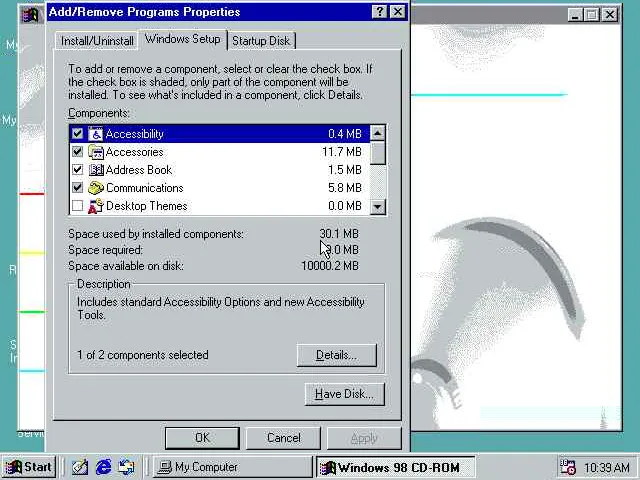Click the components list scroll up arrow

(x=378, y=133)
